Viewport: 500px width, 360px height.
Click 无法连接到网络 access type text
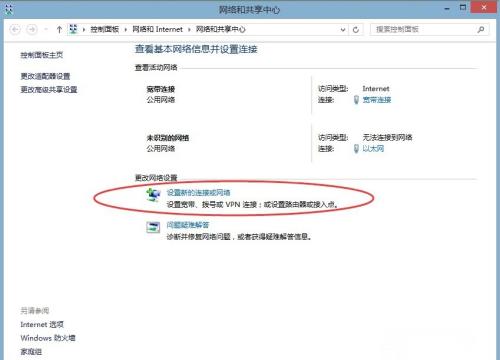[x=387, y=137]
